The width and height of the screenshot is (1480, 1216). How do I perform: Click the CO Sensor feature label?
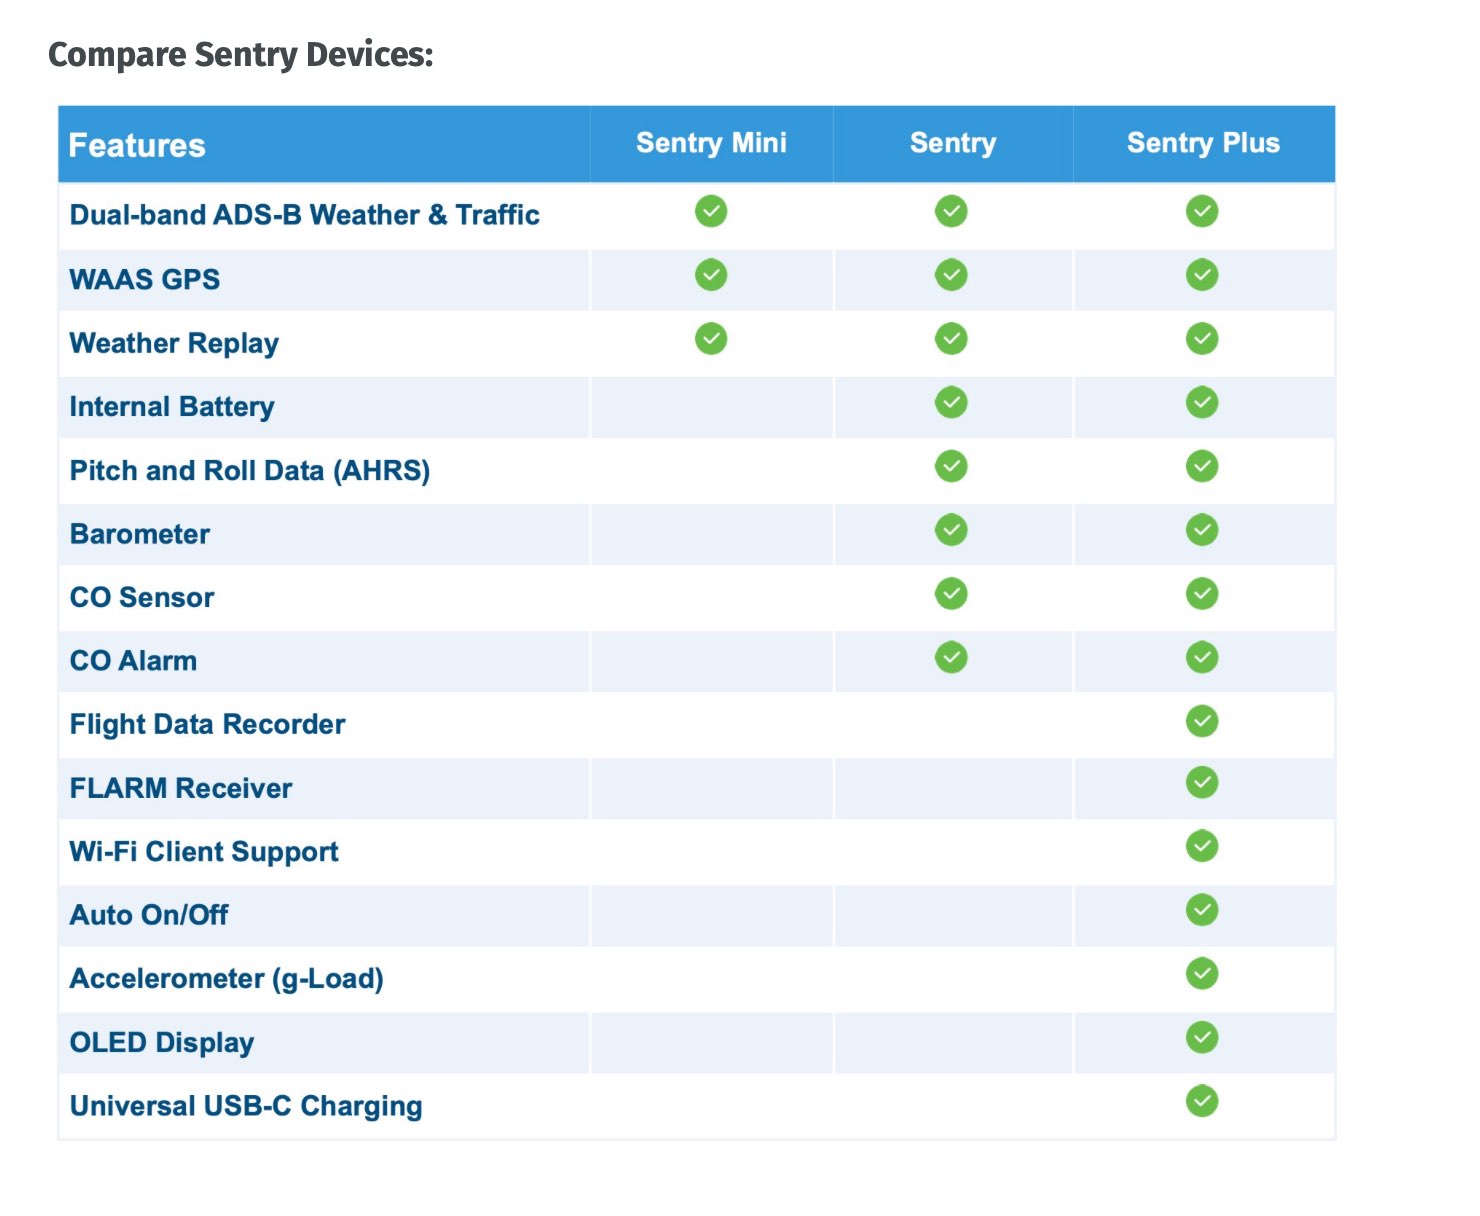tap(142, 598)
